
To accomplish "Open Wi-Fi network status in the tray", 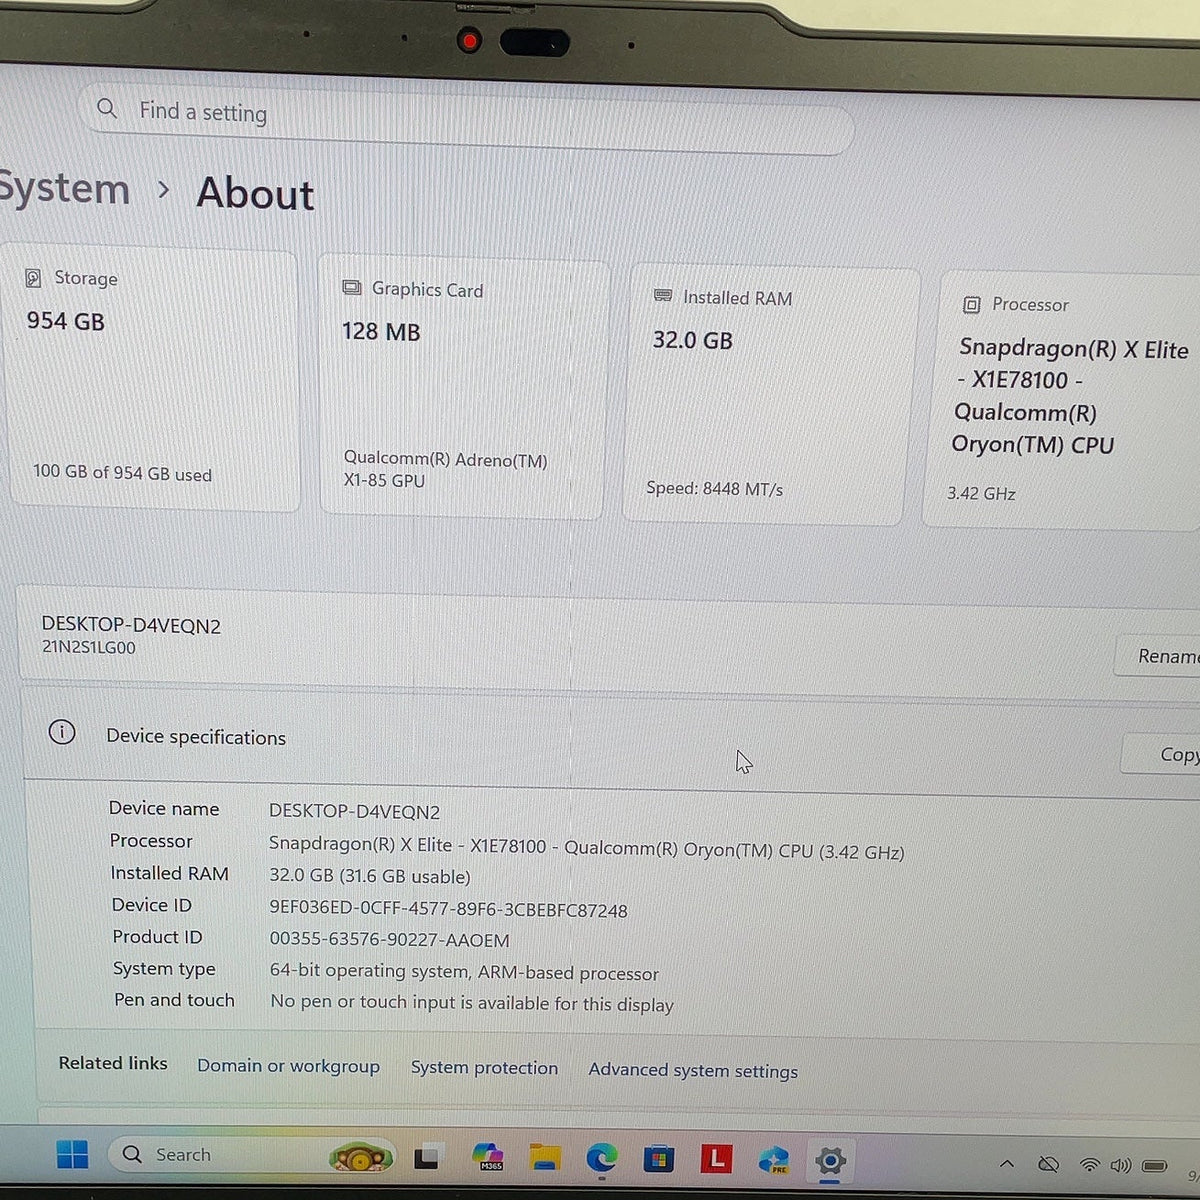I will pos(1090,1165).
